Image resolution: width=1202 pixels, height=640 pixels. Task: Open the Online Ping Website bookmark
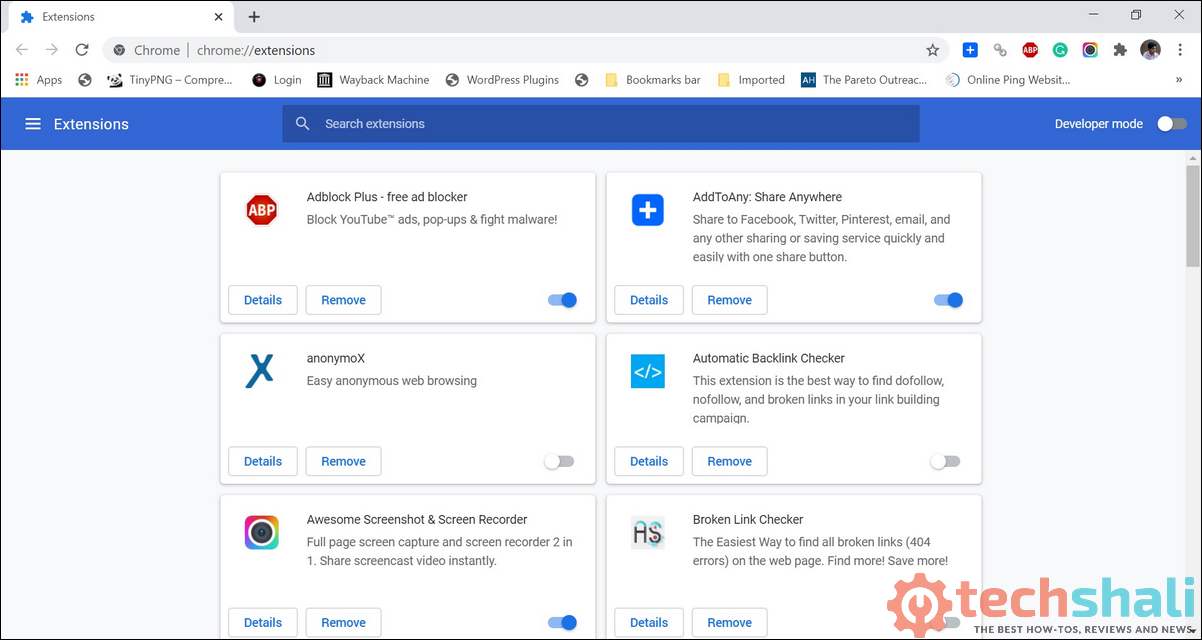[1008, 80]
